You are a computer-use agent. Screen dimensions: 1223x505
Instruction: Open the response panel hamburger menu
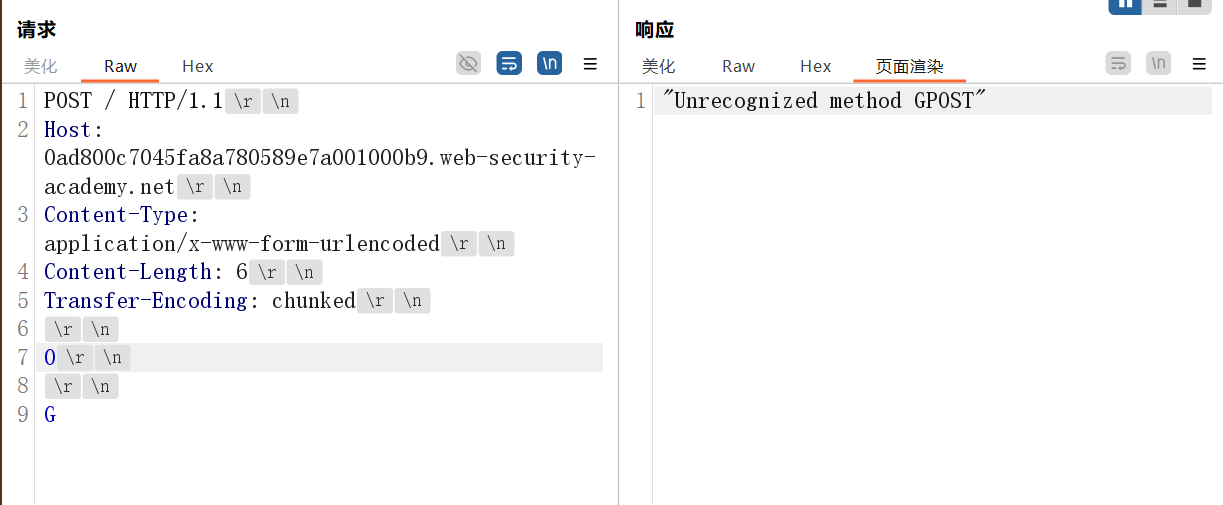pos(1199,64)
